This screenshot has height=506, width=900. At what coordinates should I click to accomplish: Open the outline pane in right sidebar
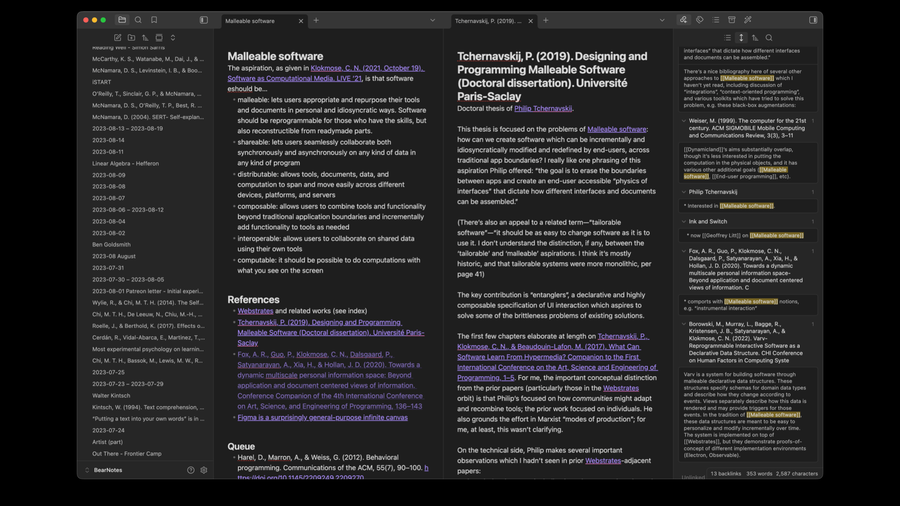[715, 20]
